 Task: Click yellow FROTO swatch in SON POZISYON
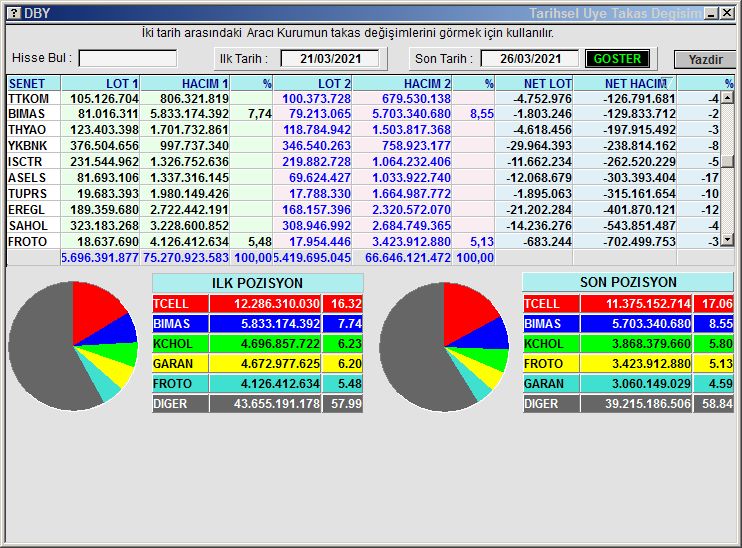[x=551, y=364]
